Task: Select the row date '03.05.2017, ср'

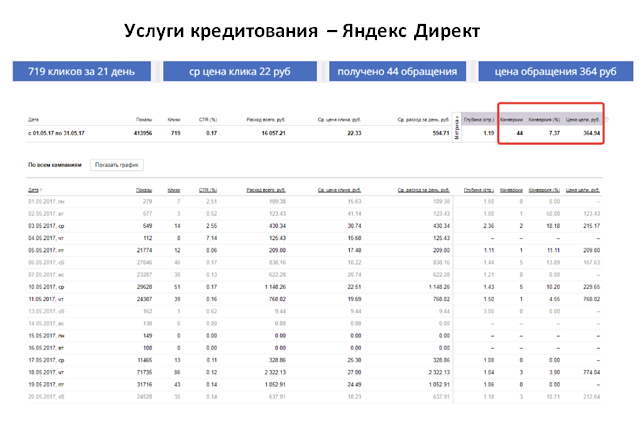Action: [x=46, y=226]
